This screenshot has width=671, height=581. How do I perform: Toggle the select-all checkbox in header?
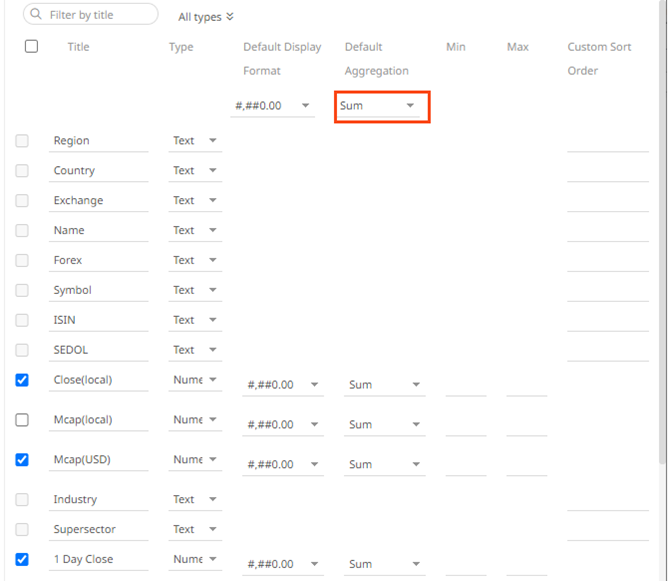point(31,46)
